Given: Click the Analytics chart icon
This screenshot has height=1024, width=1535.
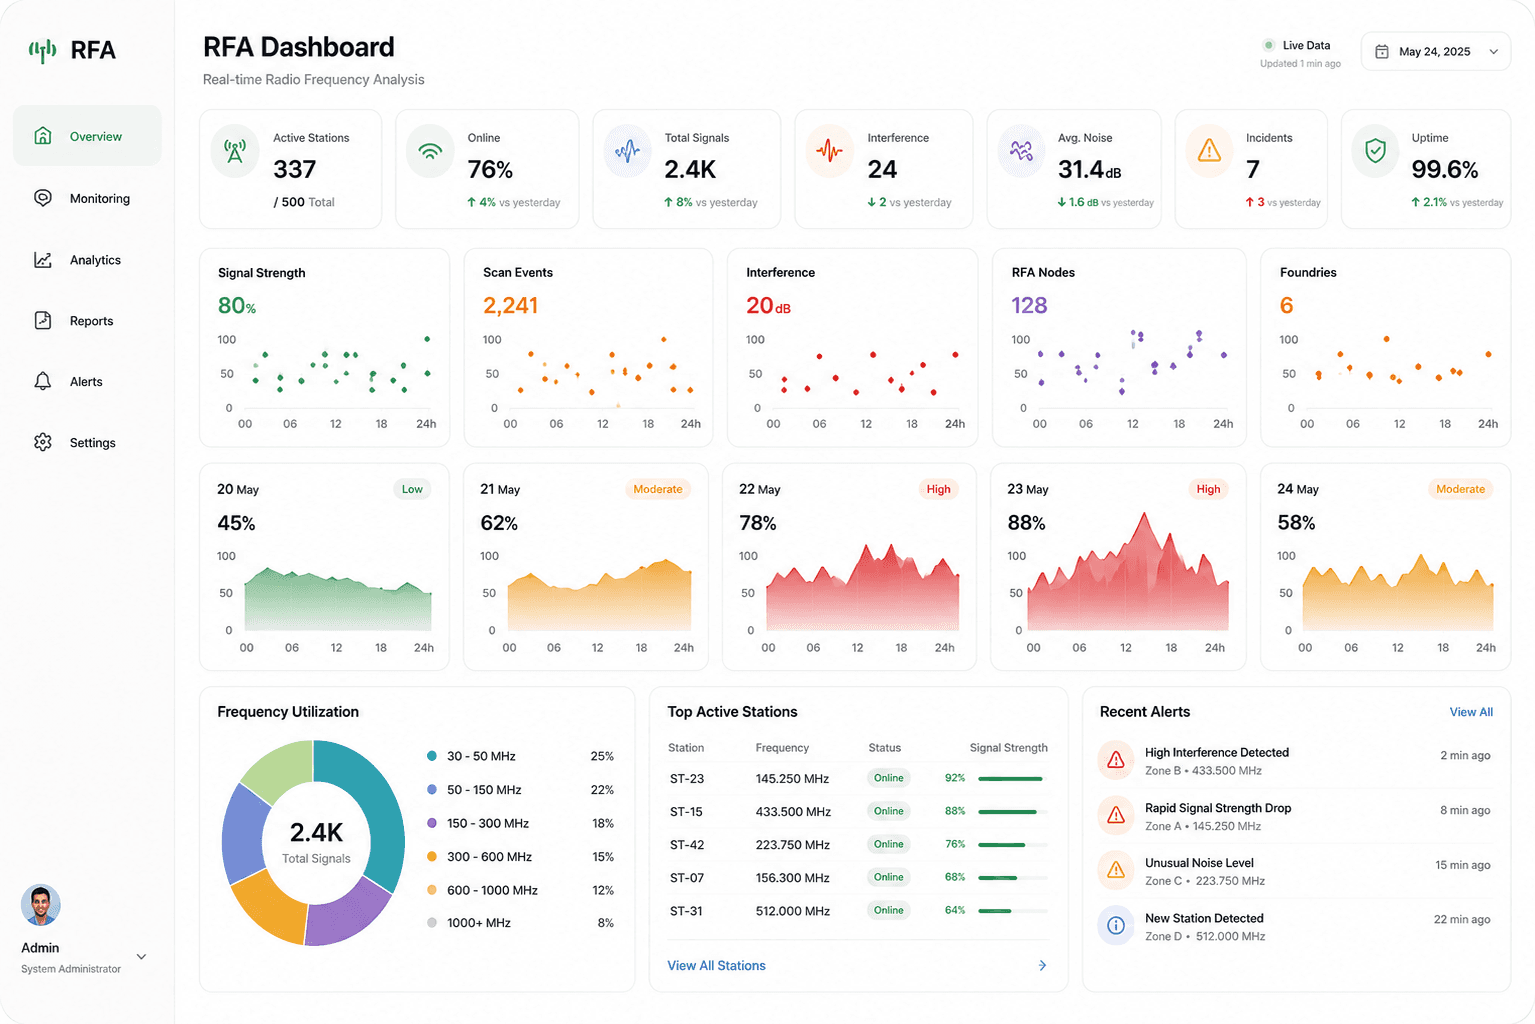Looking at the screenshot, I should (43, 260).
